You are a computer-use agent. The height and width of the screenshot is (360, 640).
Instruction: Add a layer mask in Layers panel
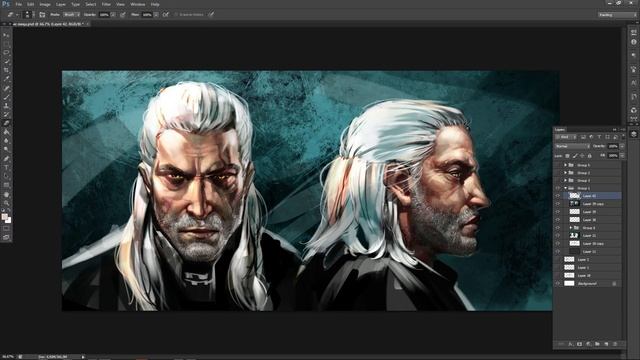click(x=580, y=344)
